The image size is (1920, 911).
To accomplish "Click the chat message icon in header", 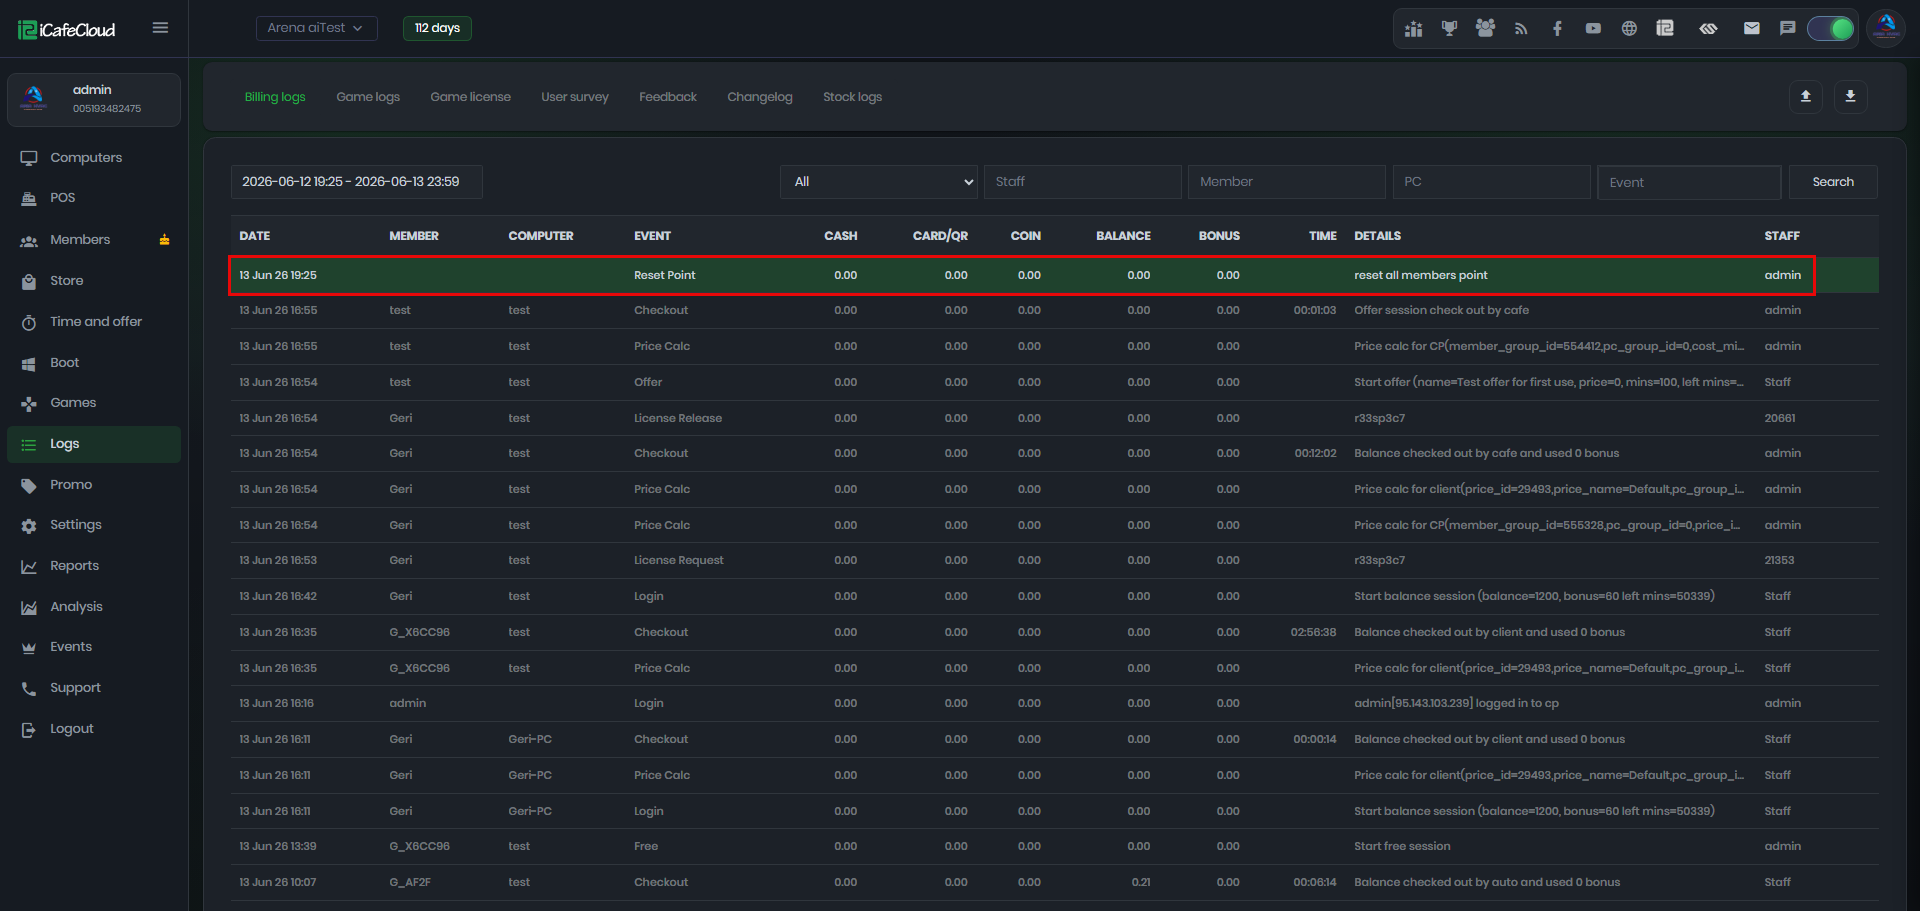I will (x=1787, y=28).
